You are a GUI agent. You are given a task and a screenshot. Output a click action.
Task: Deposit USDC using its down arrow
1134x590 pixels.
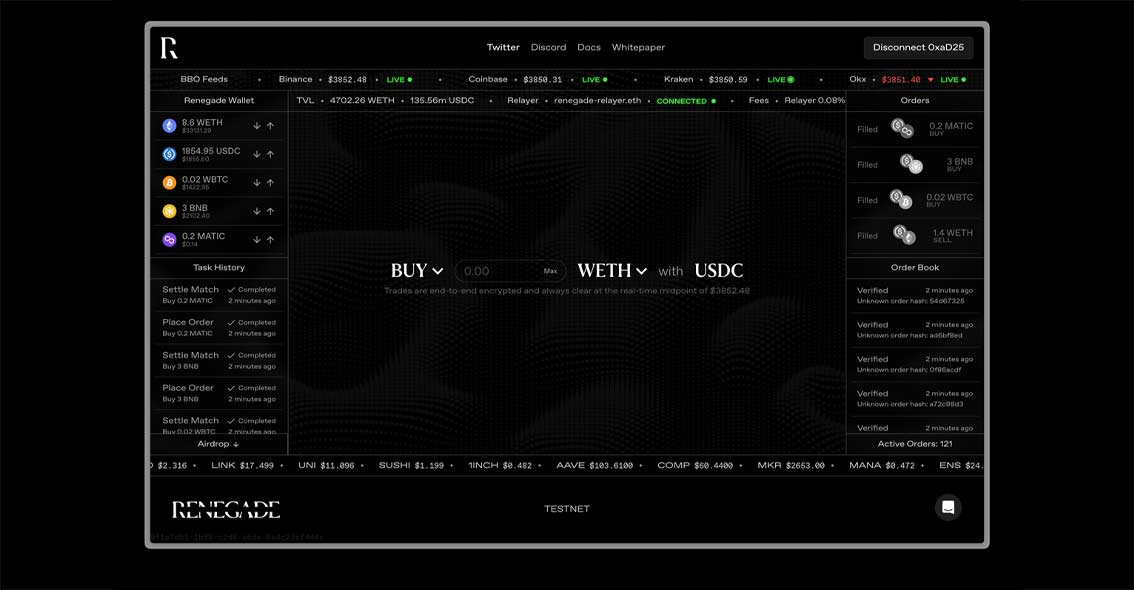257,154
